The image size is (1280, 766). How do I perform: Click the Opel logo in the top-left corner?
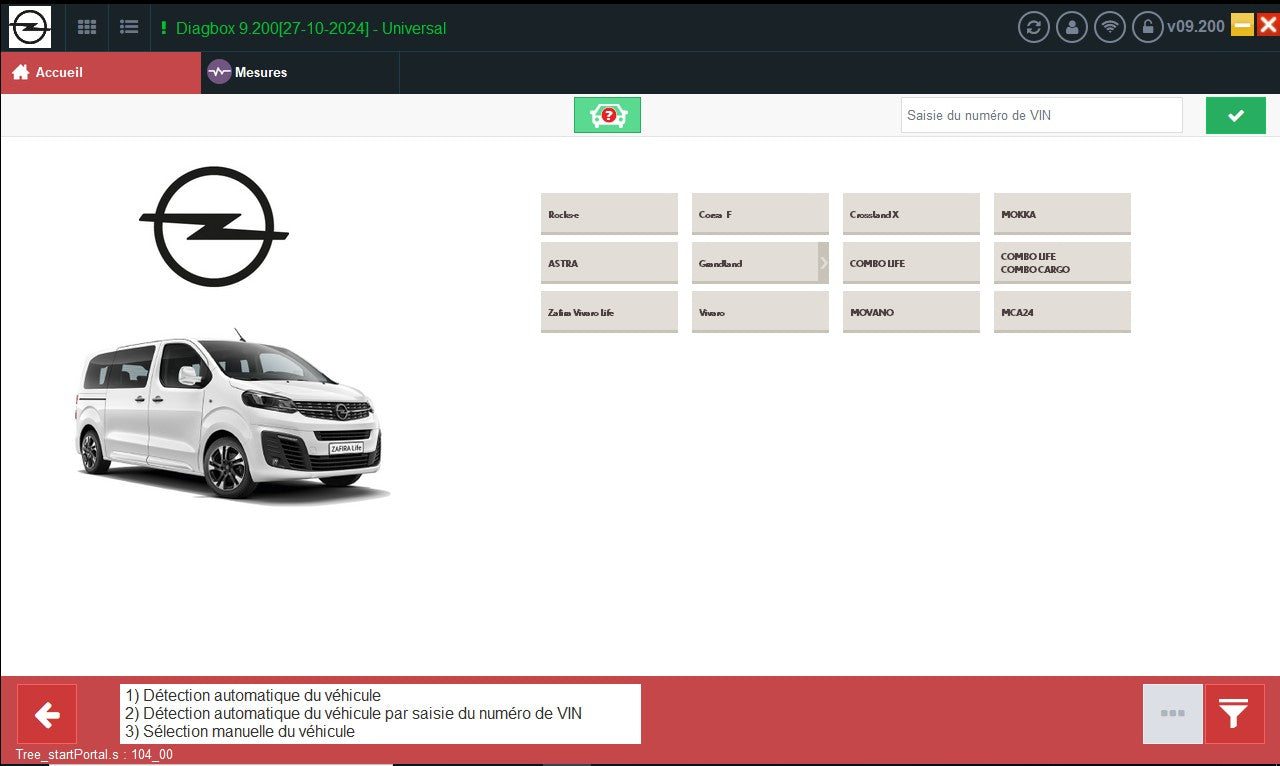(30, 26)
